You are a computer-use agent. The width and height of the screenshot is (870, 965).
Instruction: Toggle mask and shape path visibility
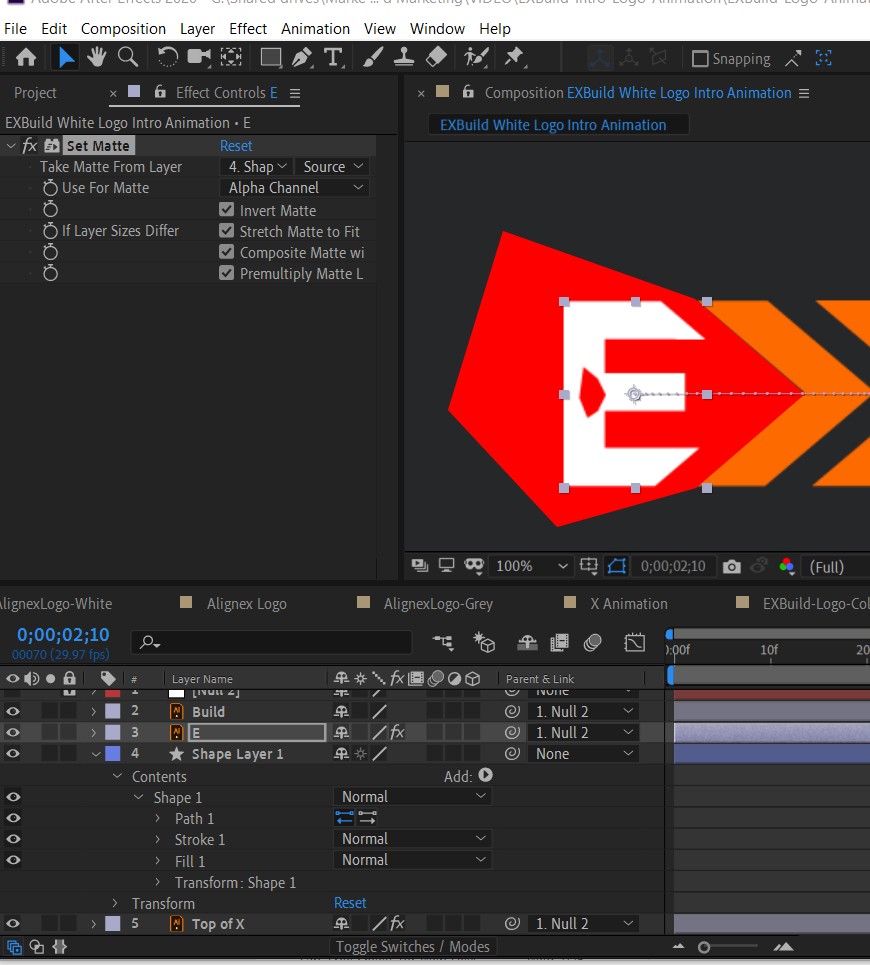point(617,566)
